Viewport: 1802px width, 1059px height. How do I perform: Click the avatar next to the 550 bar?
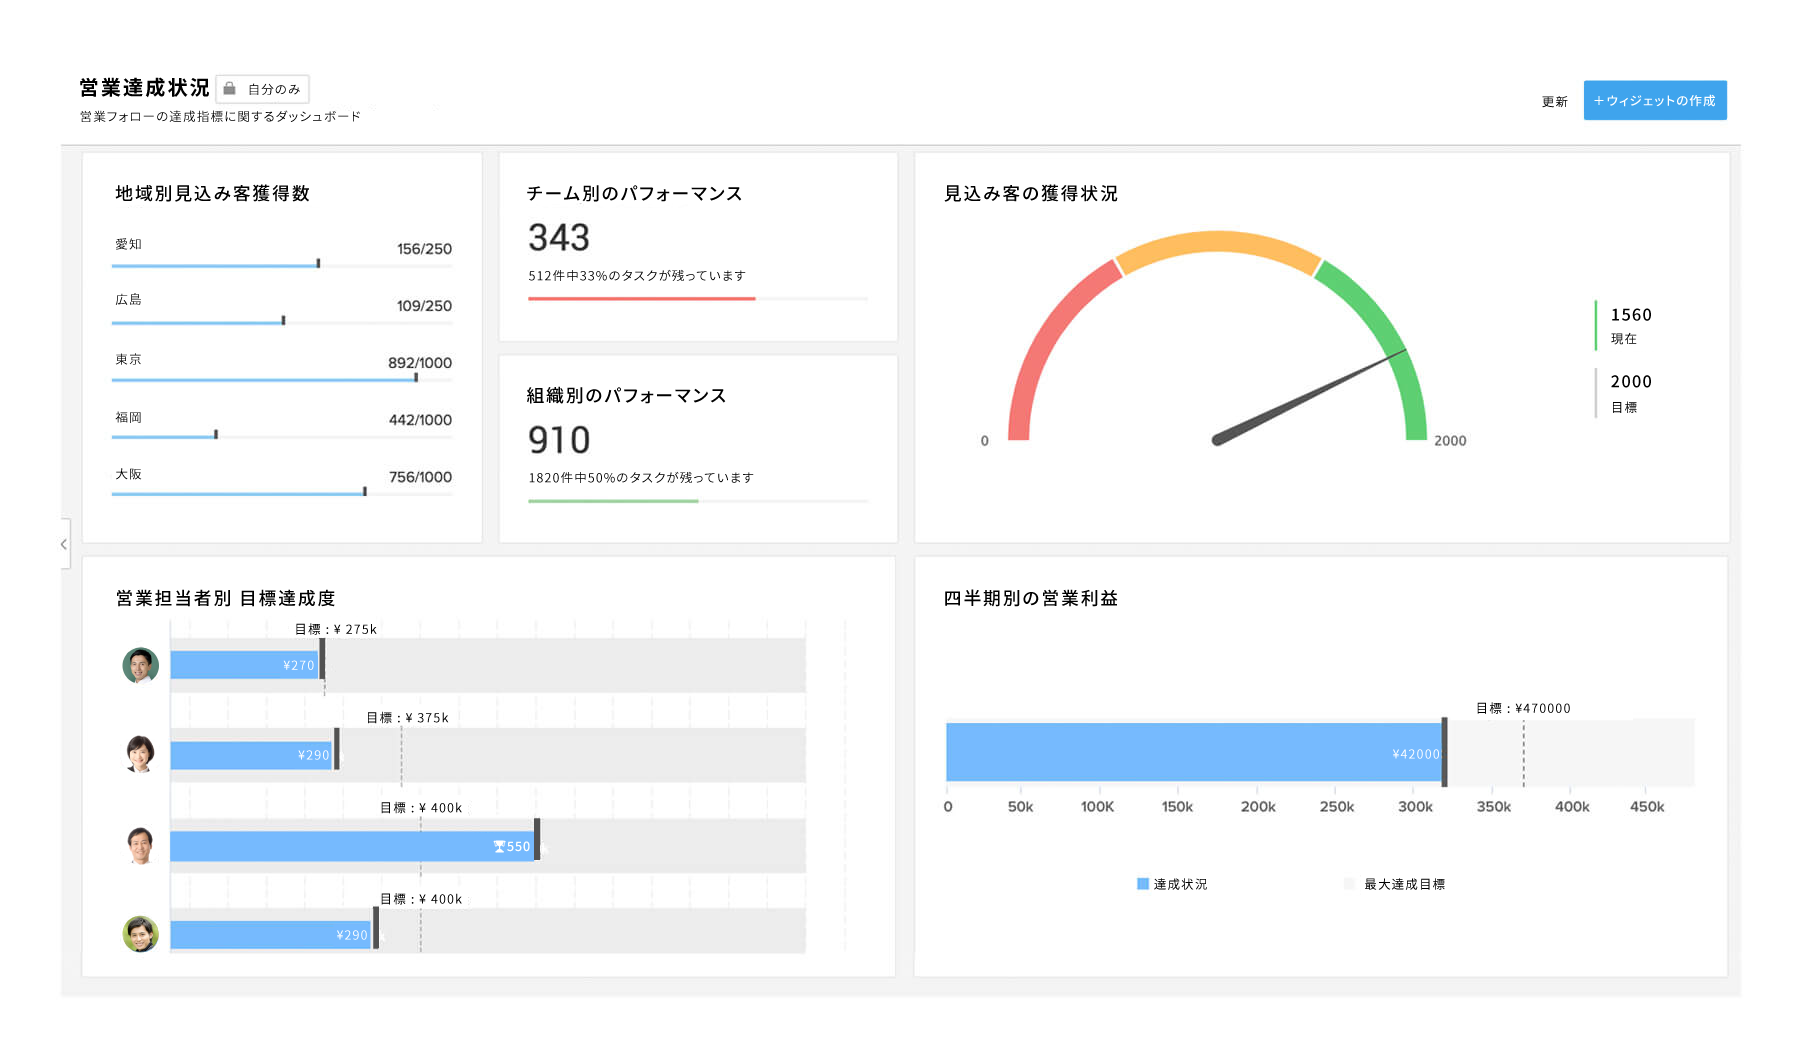(140, 845)
